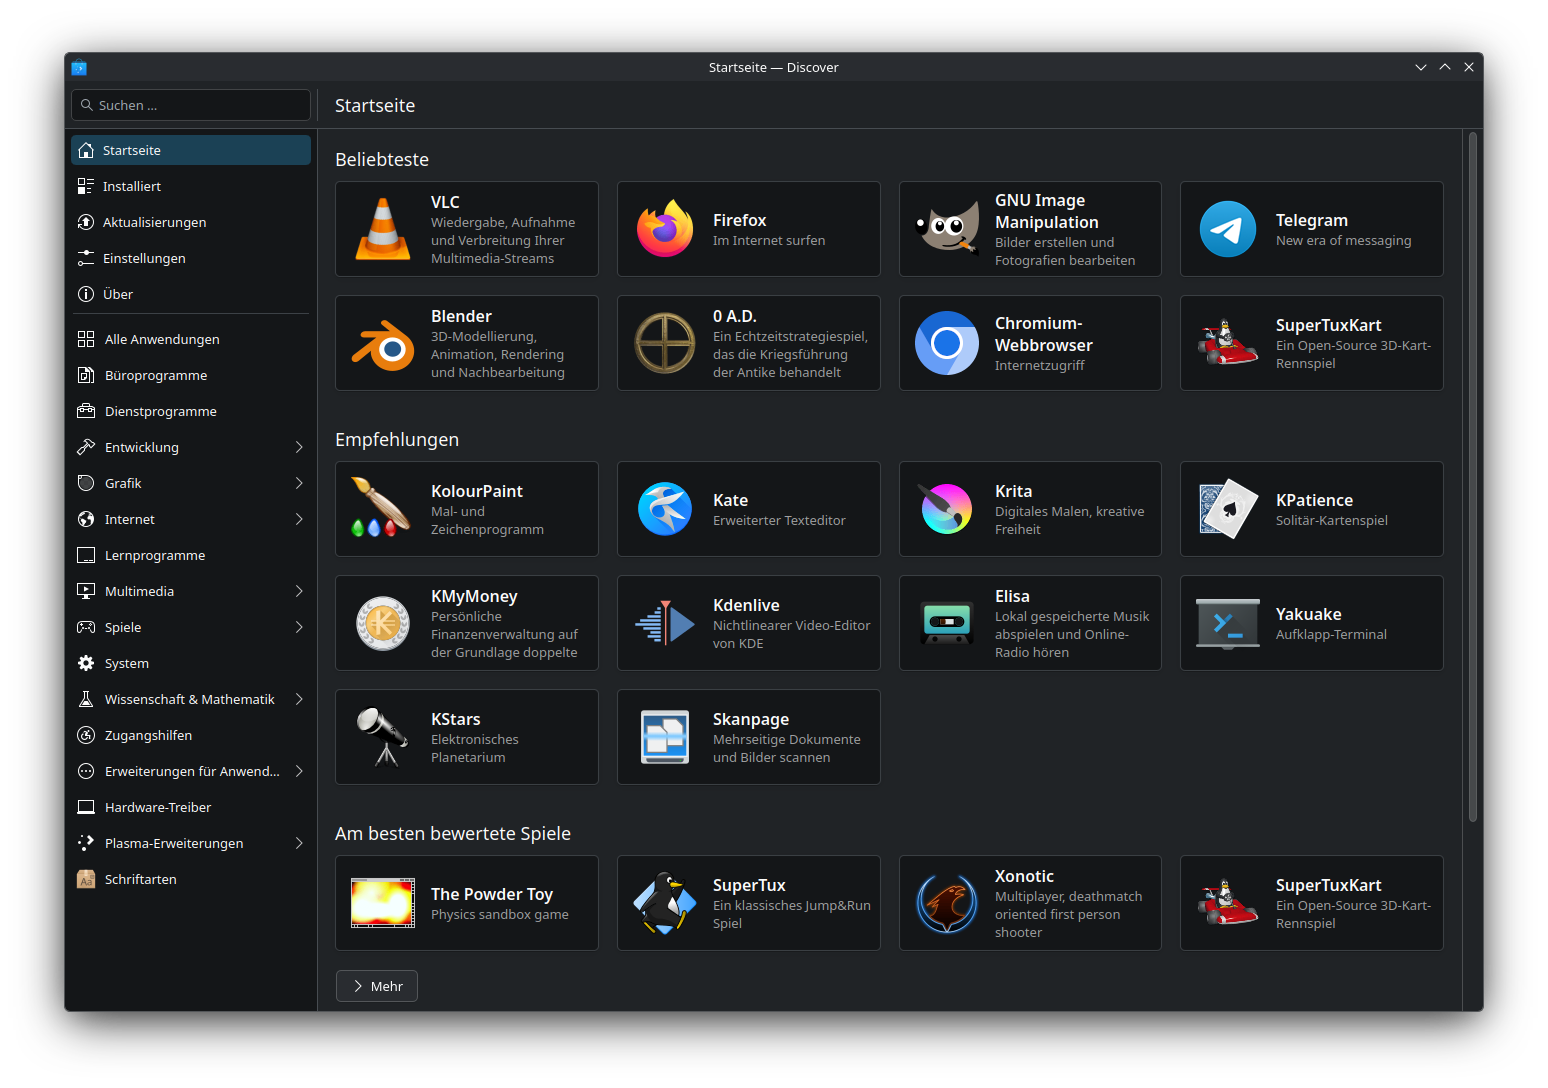Image resolution: width=1548 pixels, height=1088 pixels.
Task: Open the Firefox app icon
Action: [x=665, y=229]
